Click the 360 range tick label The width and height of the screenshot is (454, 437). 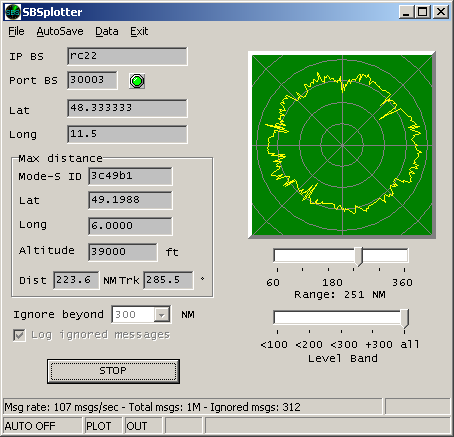(x=402, y=283)
